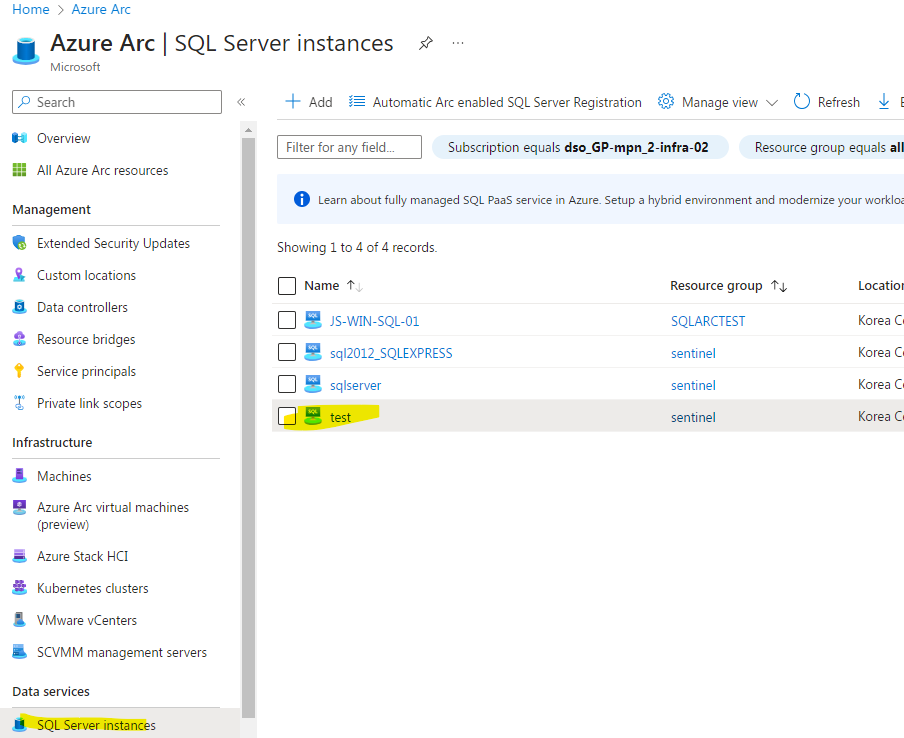Viewport: 904px width, 738px height.
Task: Open the SQLARCTEST resource group link
Action: [707, 321]
